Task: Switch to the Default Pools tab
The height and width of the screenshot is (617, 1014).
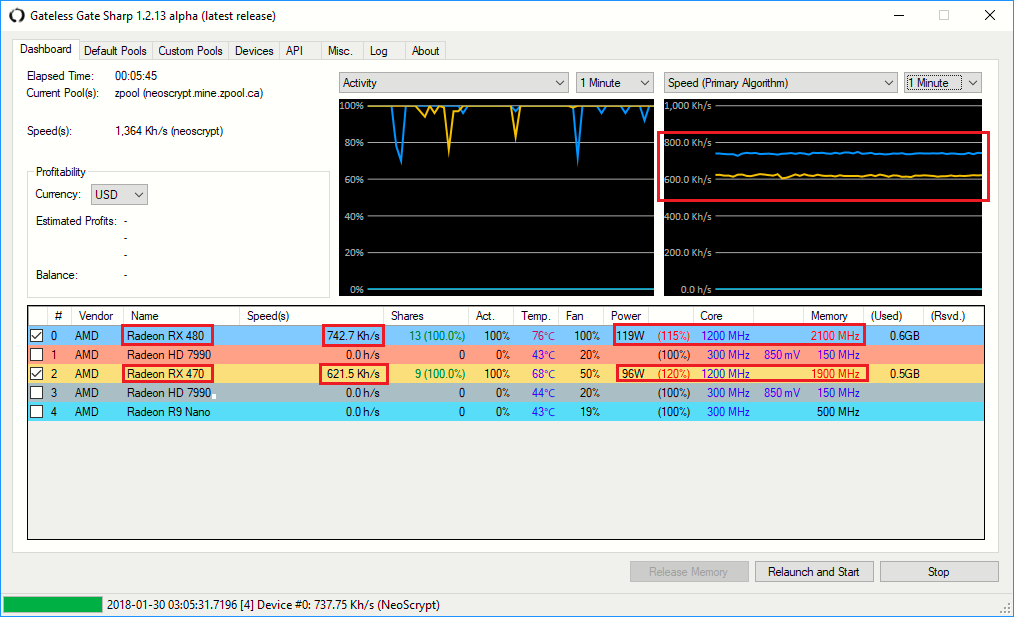Action: pos(115,51)
